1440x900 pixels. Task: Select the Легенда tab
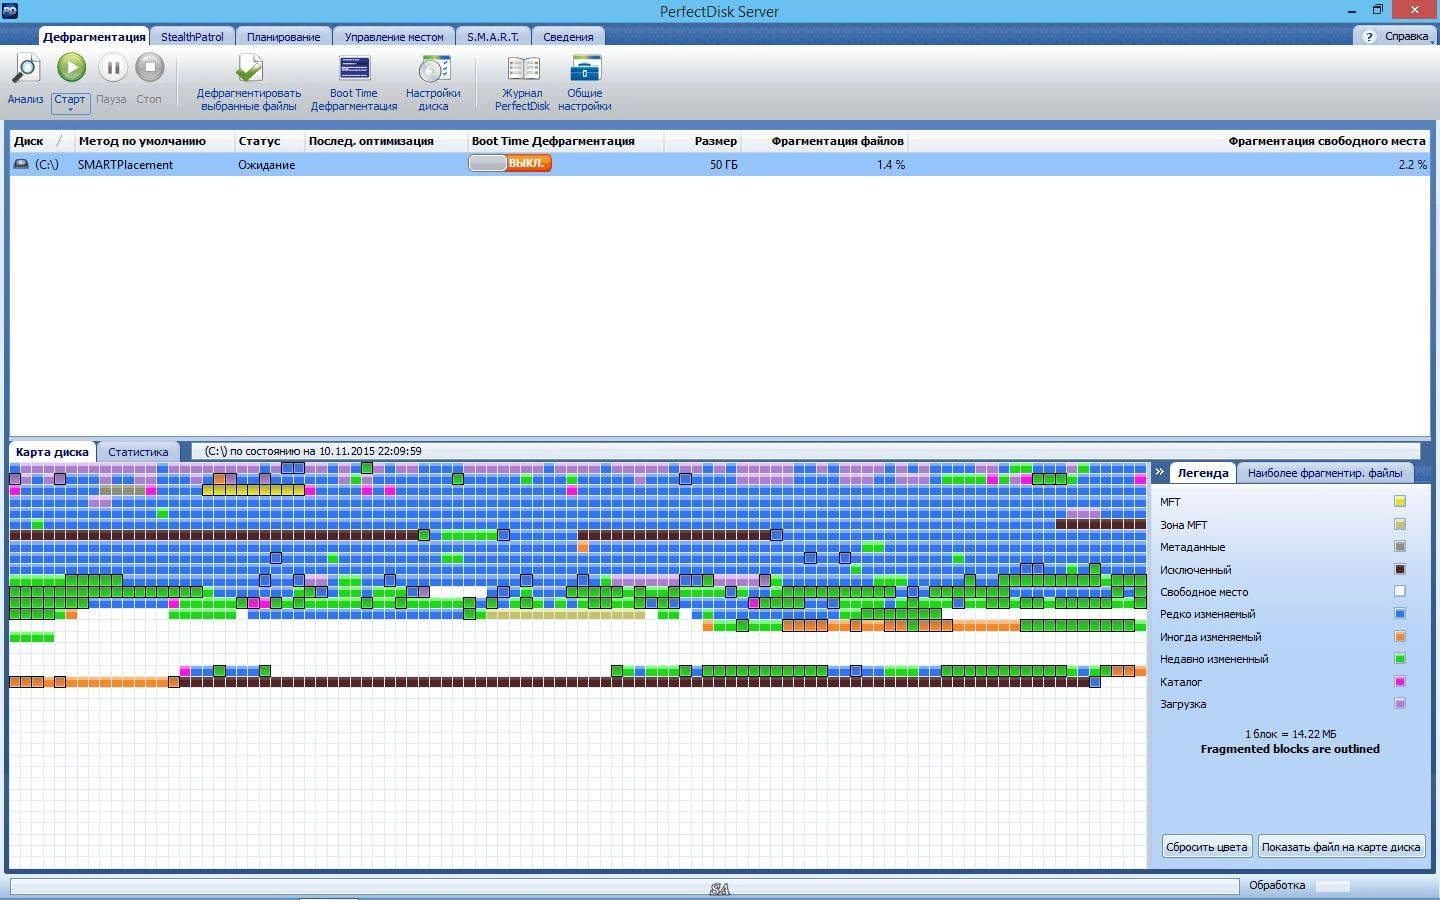click(1202, 473)
